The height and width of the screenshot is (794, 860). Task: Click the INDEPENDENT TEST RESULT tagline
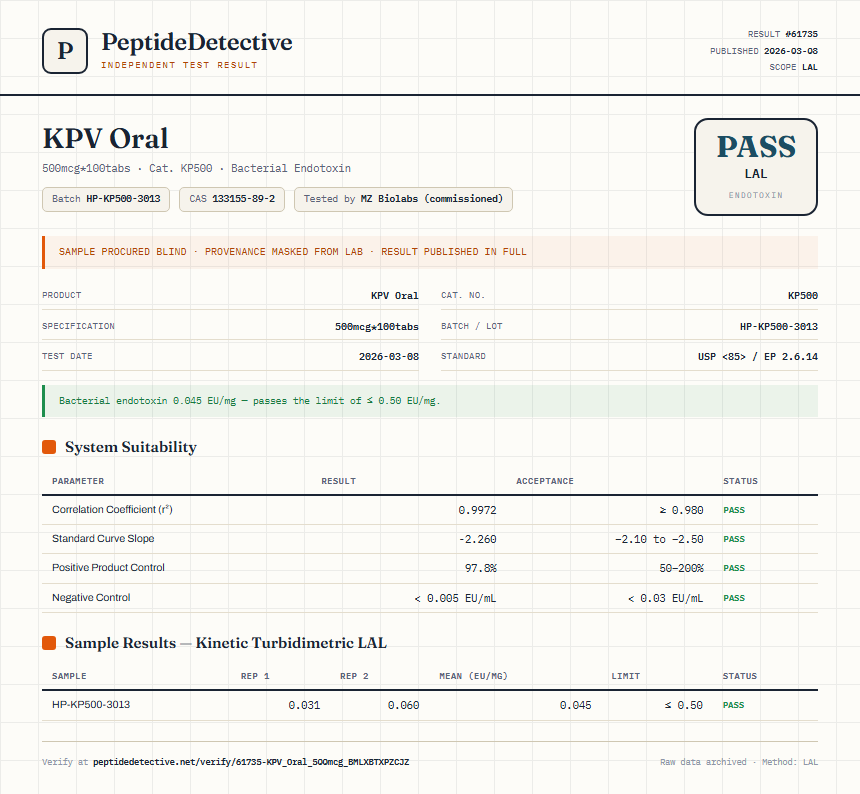[179, 65]
